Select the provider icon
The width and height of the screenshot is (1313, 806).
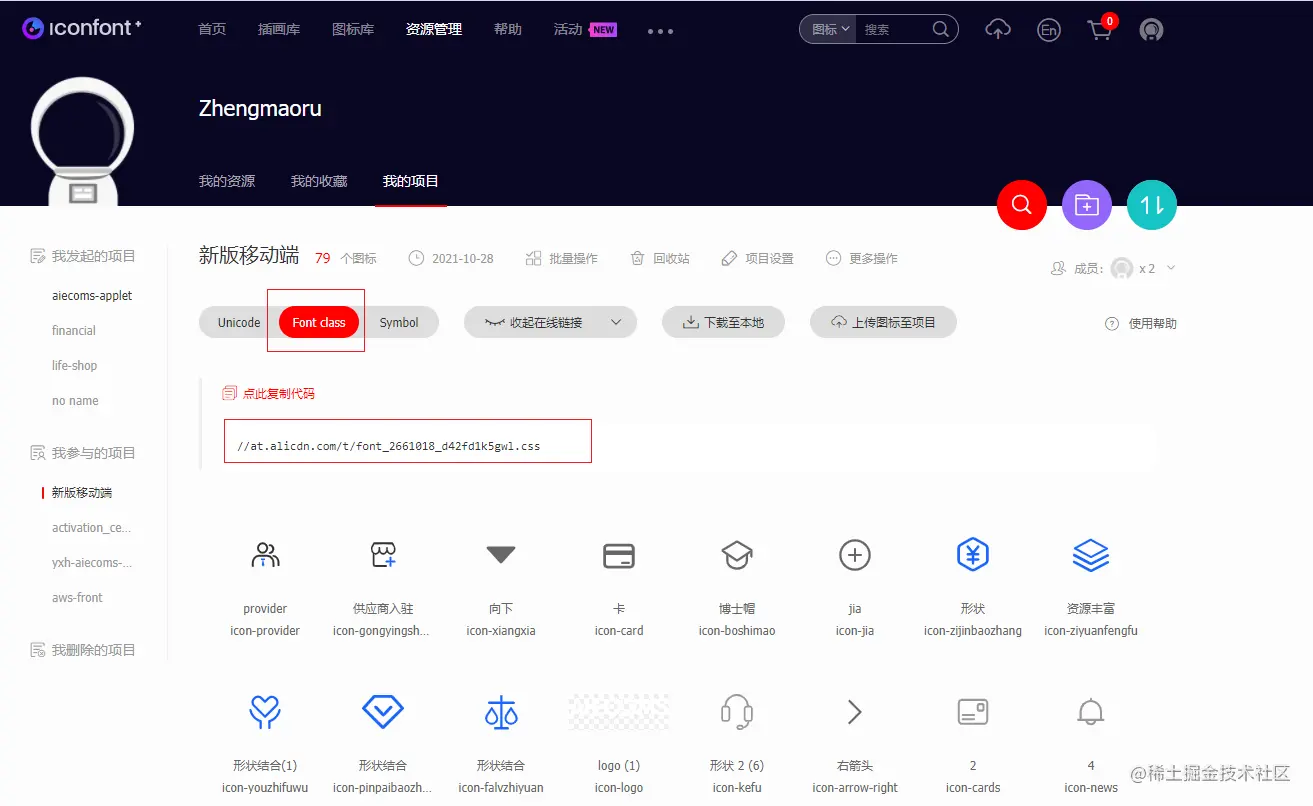click(265, 555)
